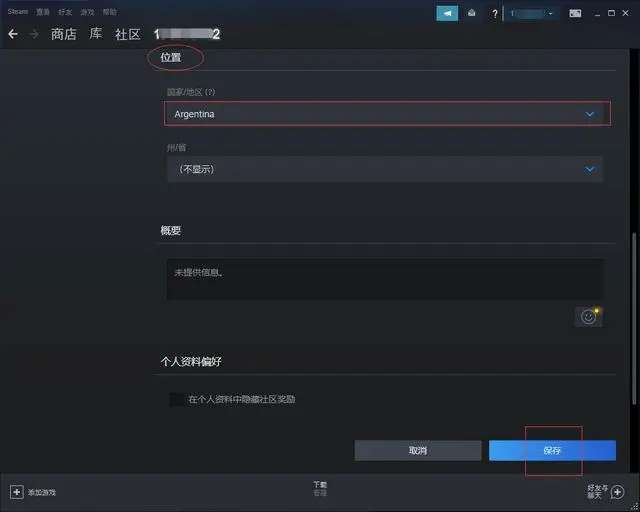Open the 下载 manager at bottom

tap(320, 488)
